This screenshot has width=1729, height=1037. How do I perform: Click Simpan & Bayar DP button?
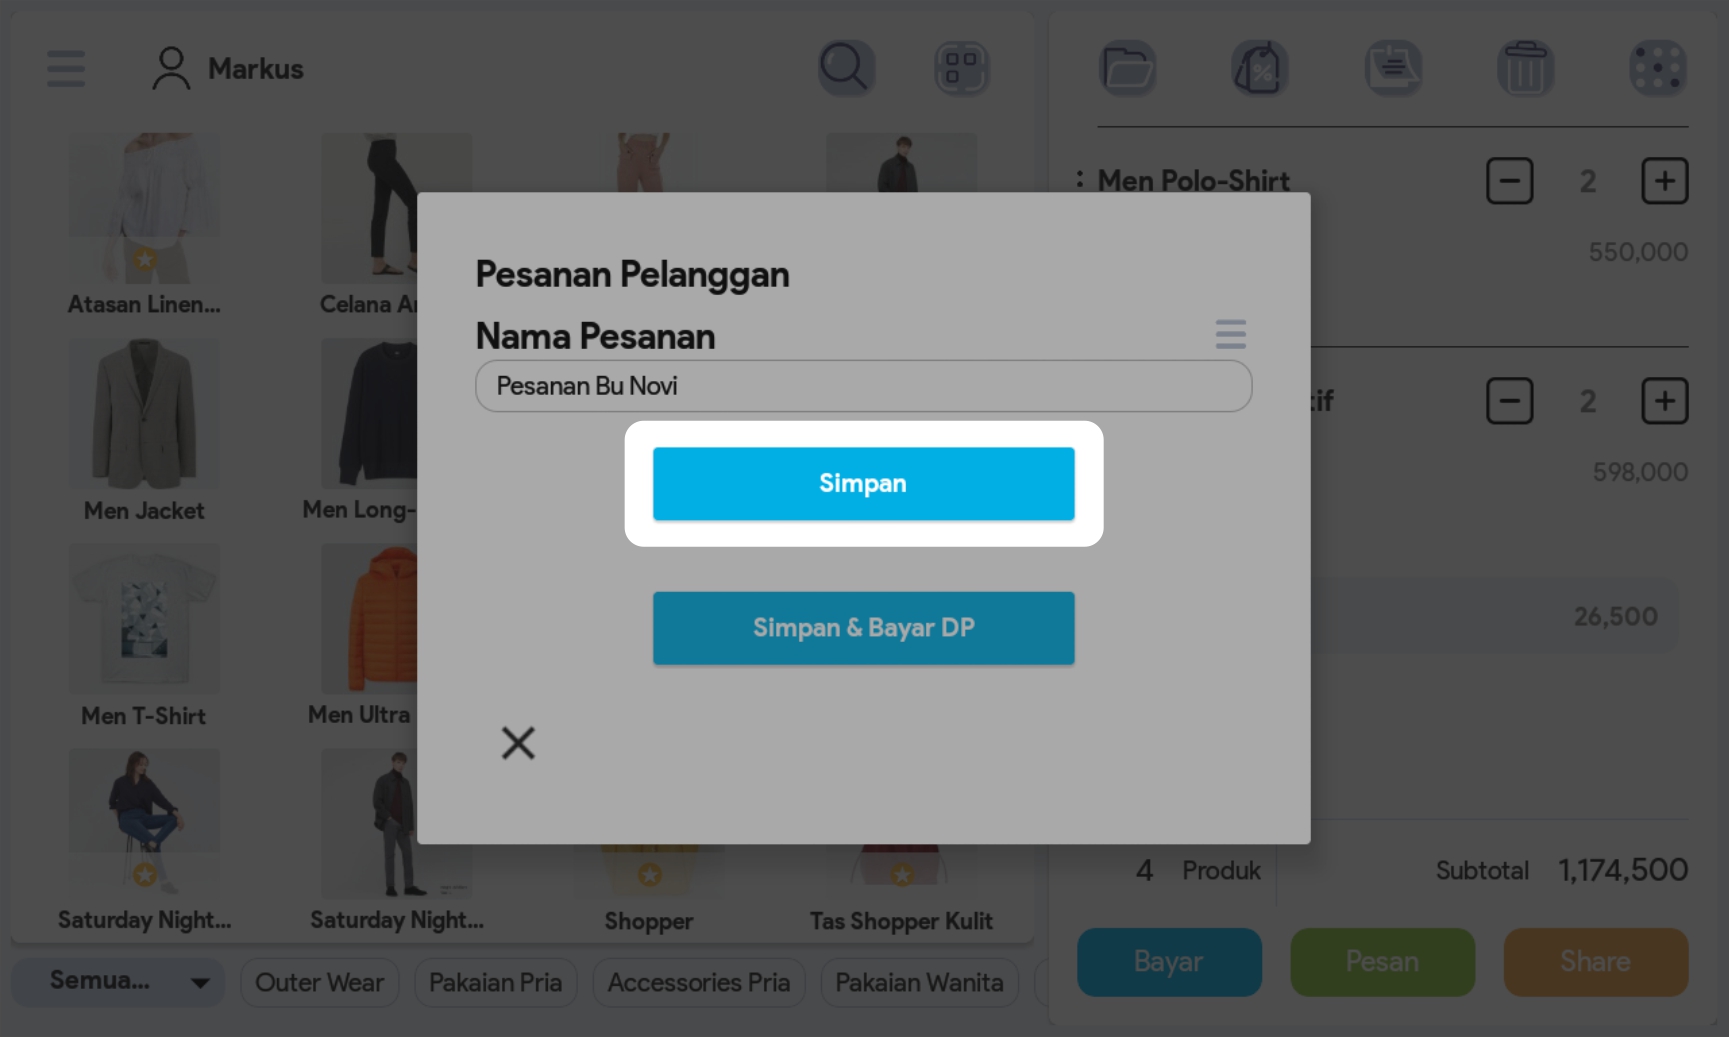863,628
